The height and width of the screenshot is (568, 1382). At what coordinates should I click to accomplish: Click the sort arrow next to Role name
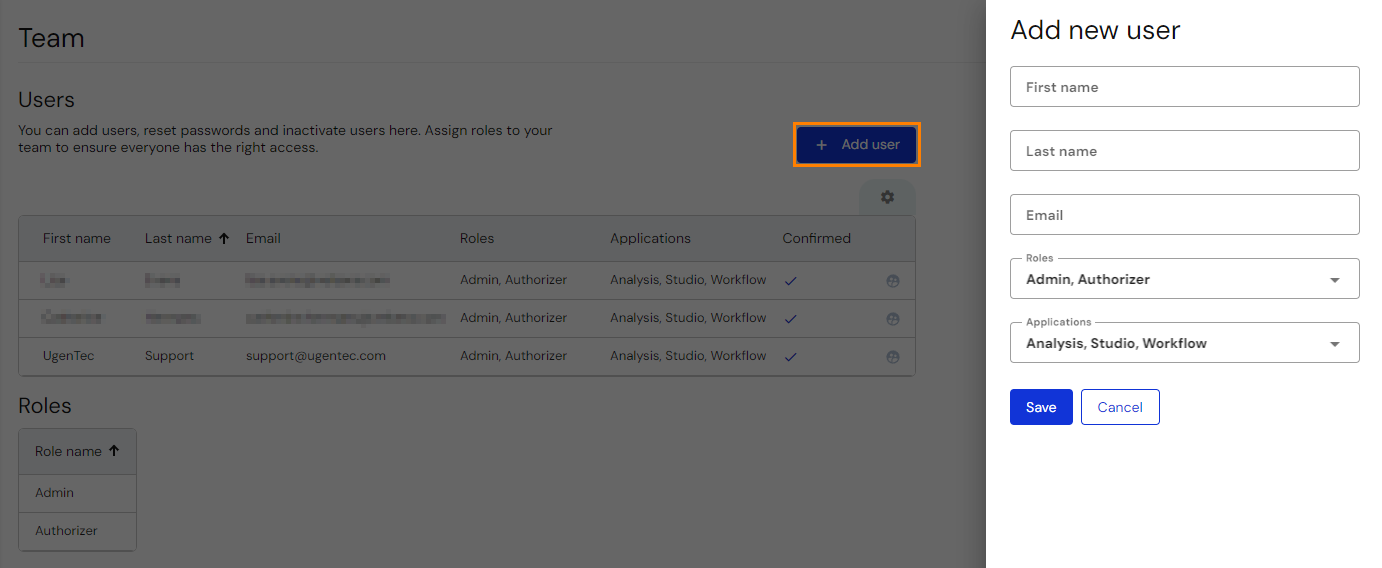[x=114, y=451]
